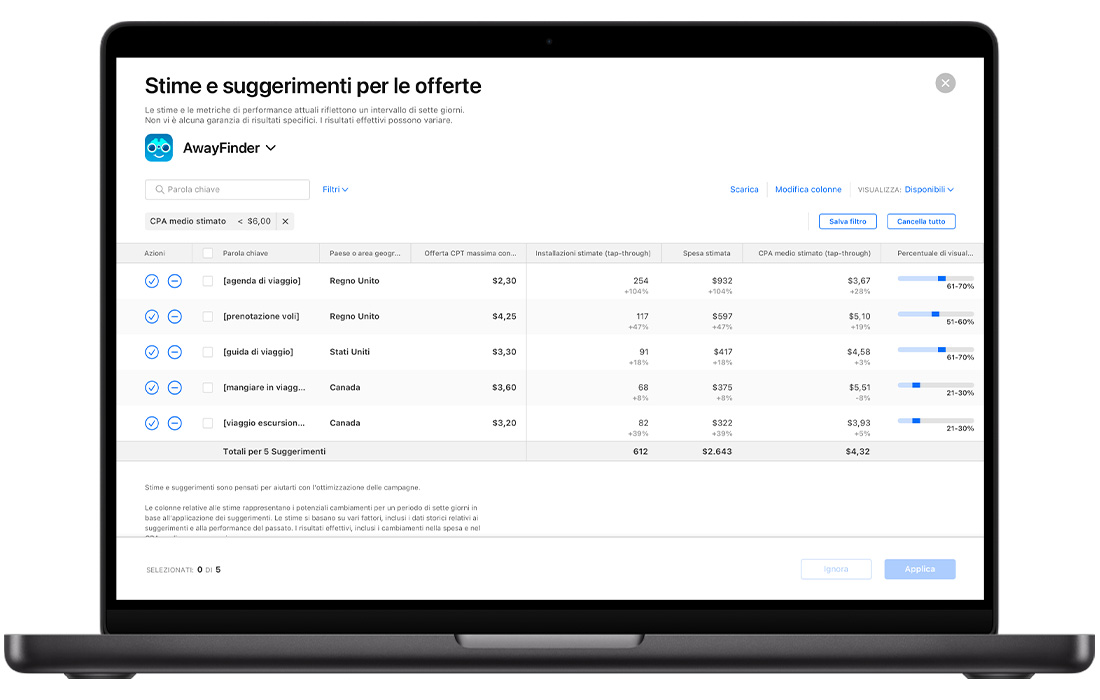Screen dimensions: 1100x700
Task: Select the [guida di viaggio] checkbox
Action: coord(208,352)
